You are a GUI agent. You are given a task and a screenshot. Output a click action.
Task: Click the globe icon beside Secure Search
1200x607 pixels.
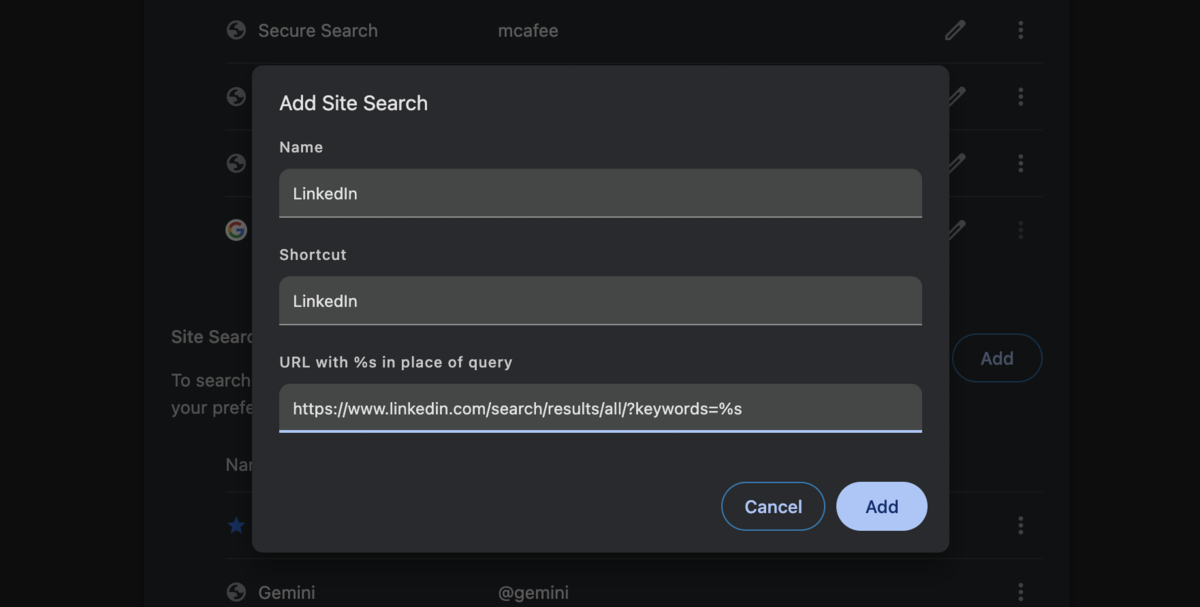236,30
